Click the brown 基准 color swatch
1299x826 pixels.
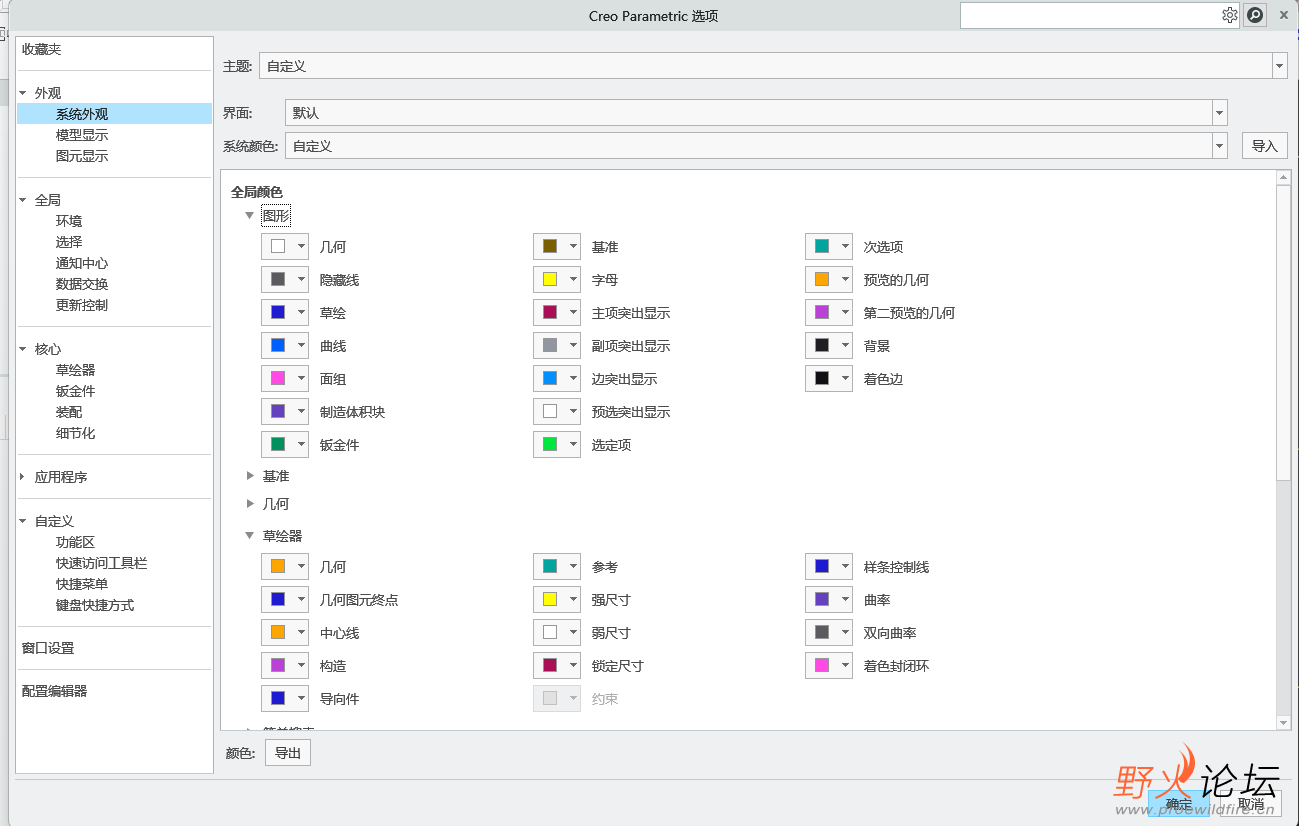click(x=550, y=246)
